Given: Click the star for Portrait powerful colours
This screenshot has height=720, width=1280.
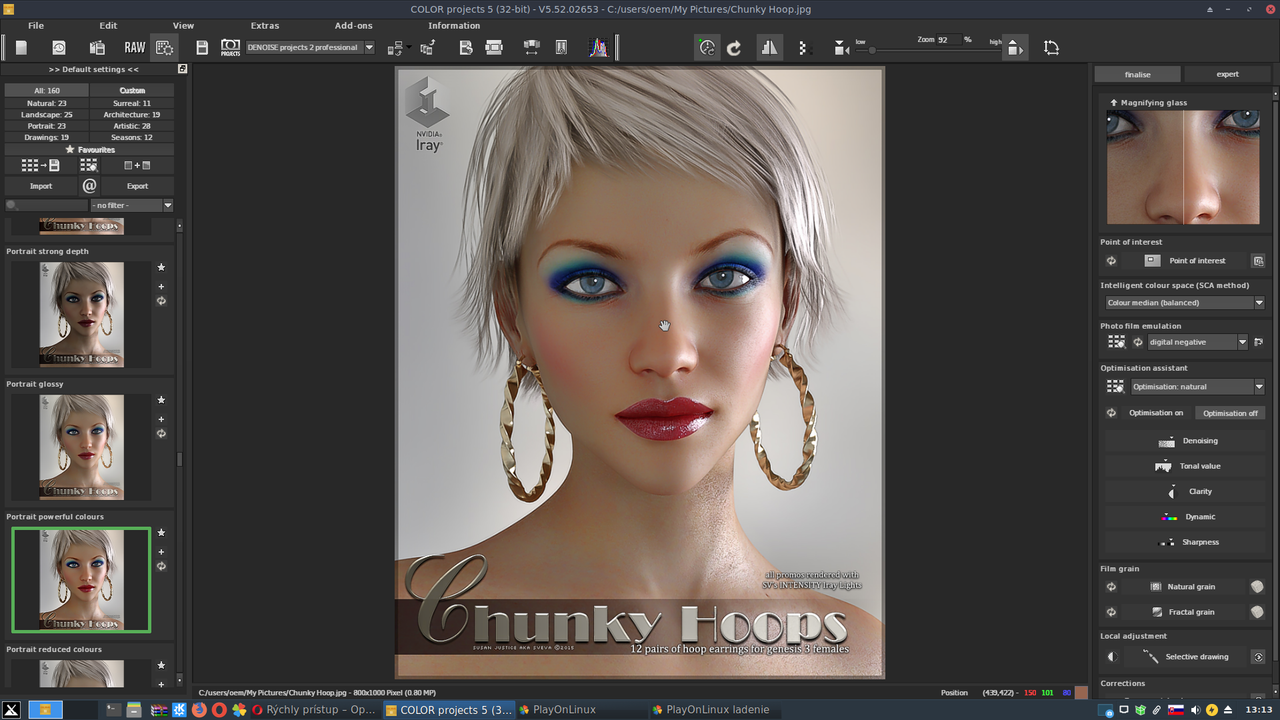Looking at the screenshot, I should [161, 533].
